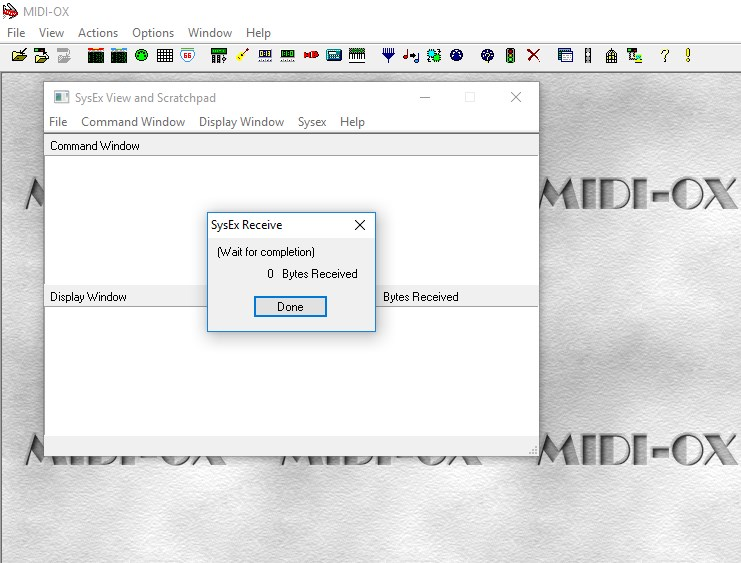
Task: Open the blue-topped monitor window icon
Action: (x=119, y=55)
